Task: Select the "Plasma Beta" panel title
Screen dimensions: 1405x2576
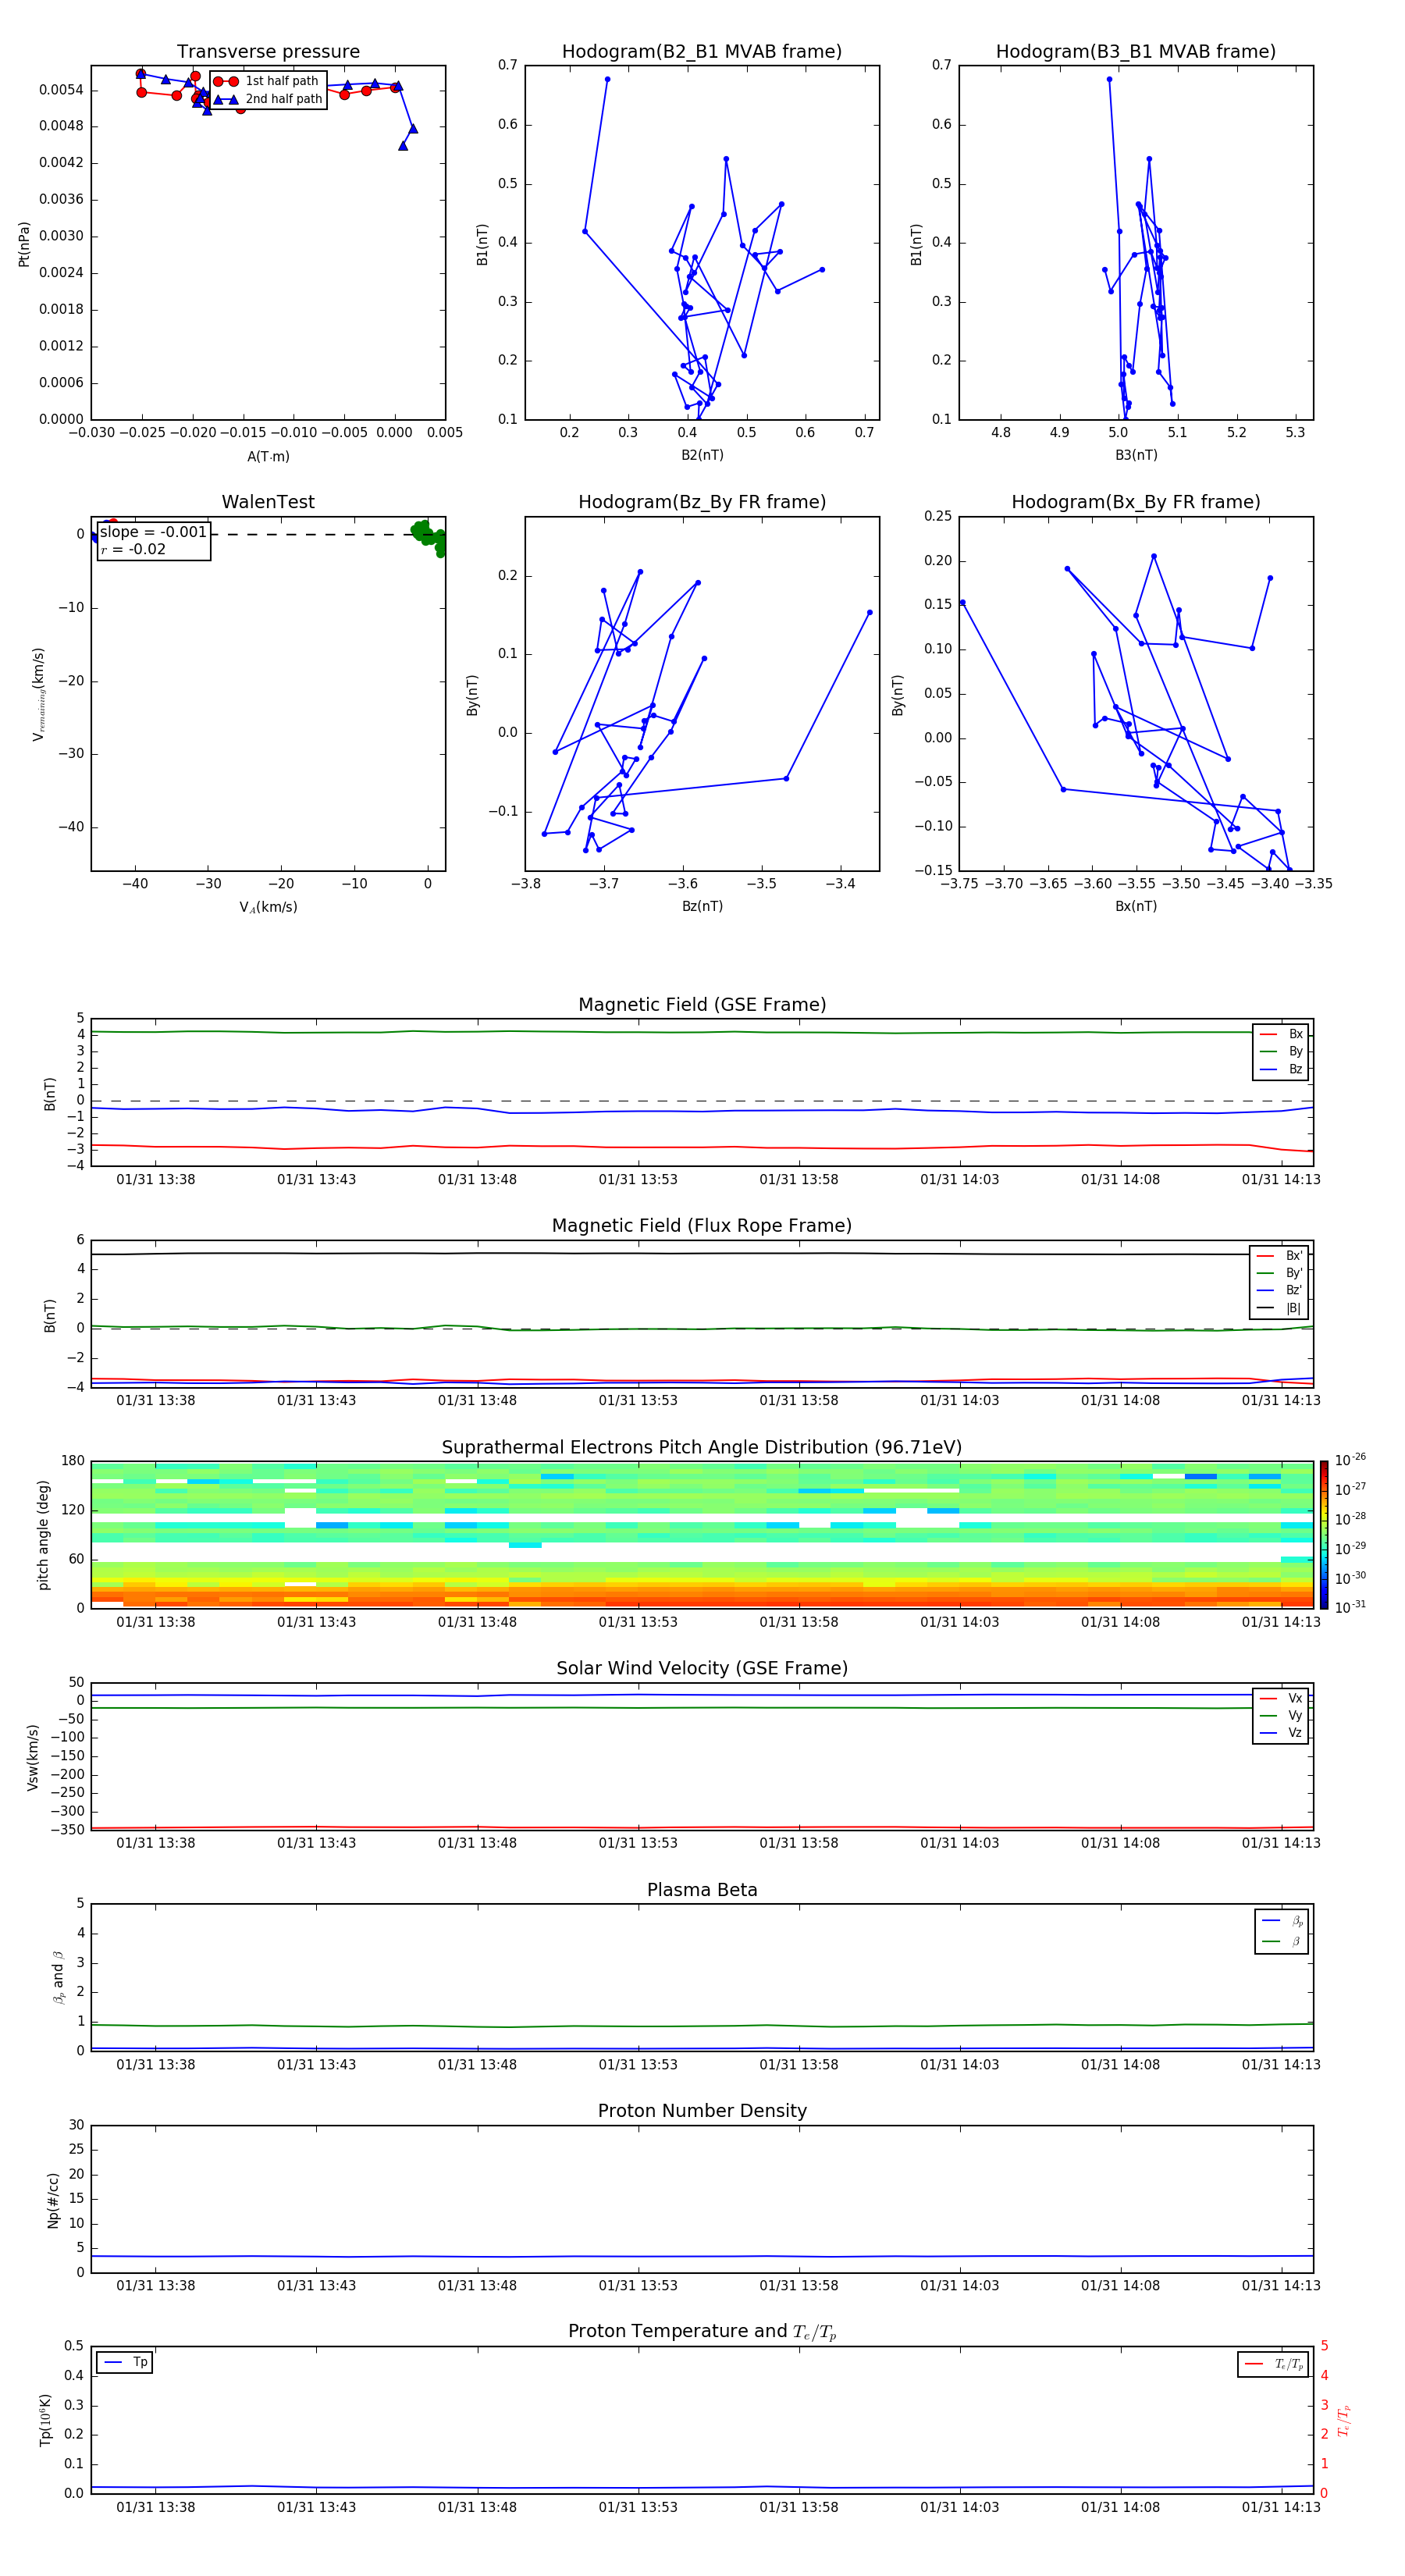Action: click(x=702, y=1890)
